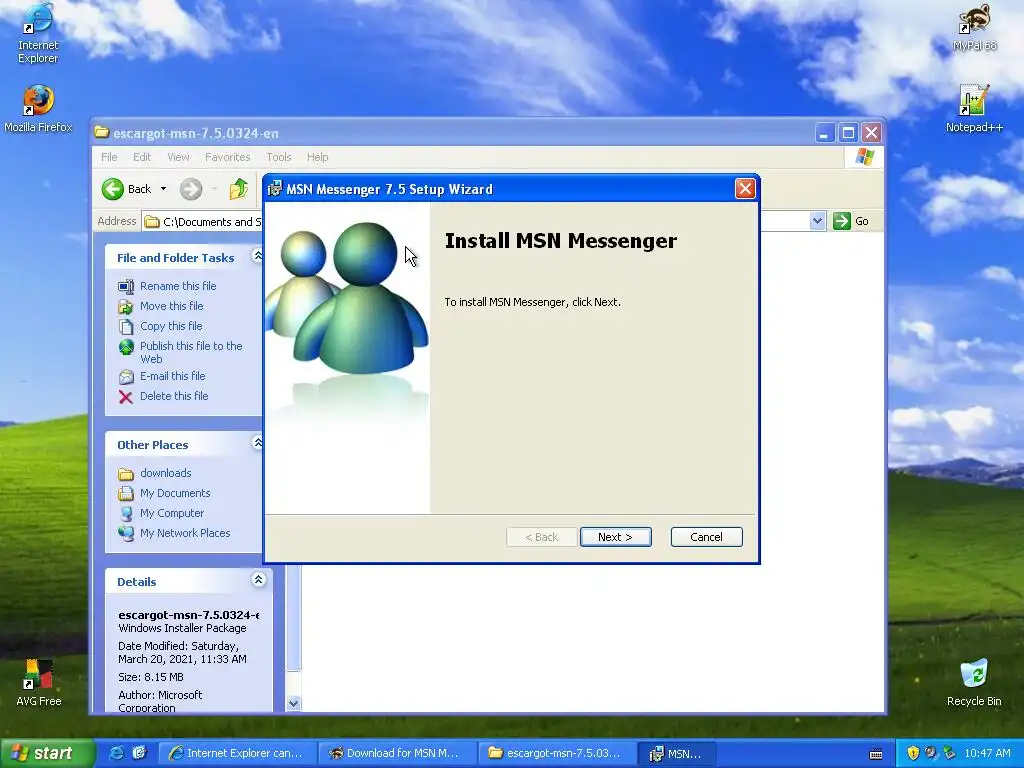
Task: Collapse the File and Folder Tasks panel
Action: (x=258, y=256)
